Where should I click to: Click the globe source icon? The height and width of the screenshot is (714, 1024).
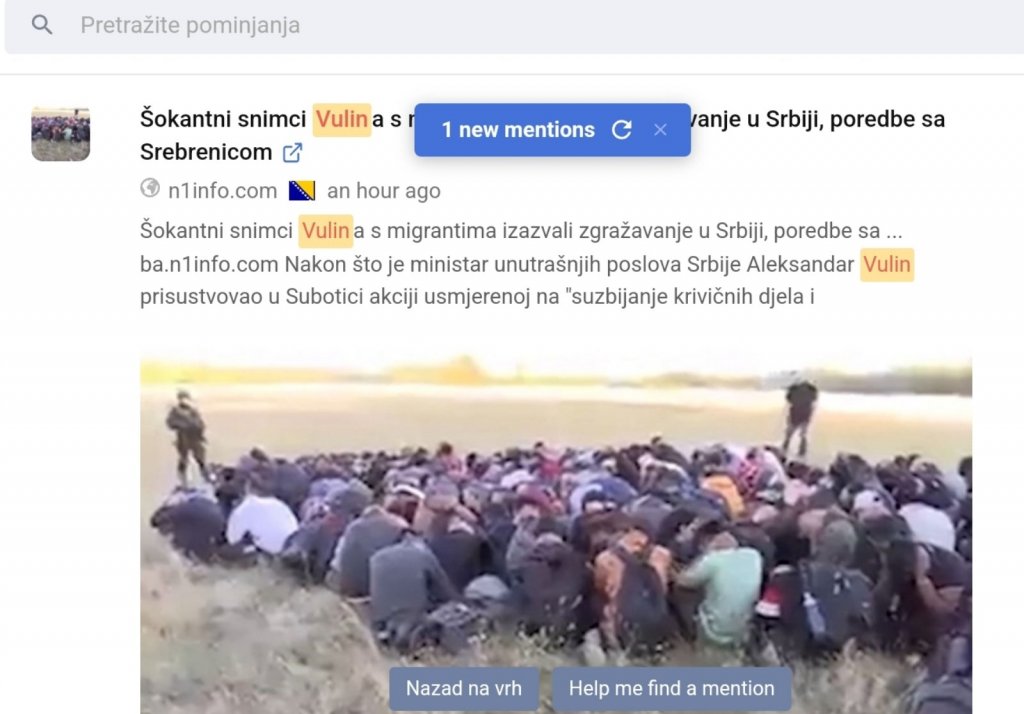pos(150,188)
